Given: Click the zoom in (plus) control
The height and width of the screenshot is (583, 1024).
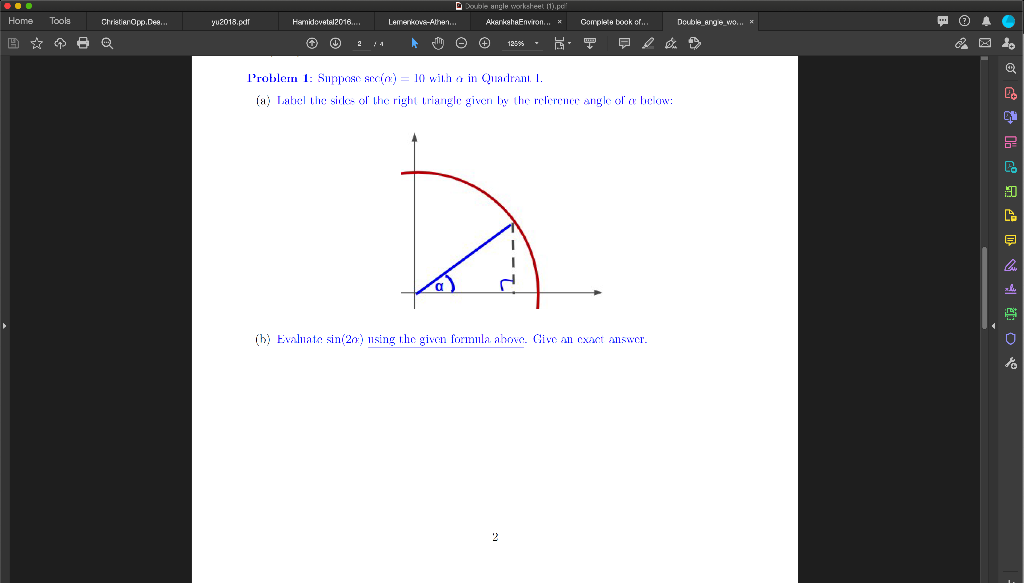Looking at the screenshot, I should coord(483,43).
